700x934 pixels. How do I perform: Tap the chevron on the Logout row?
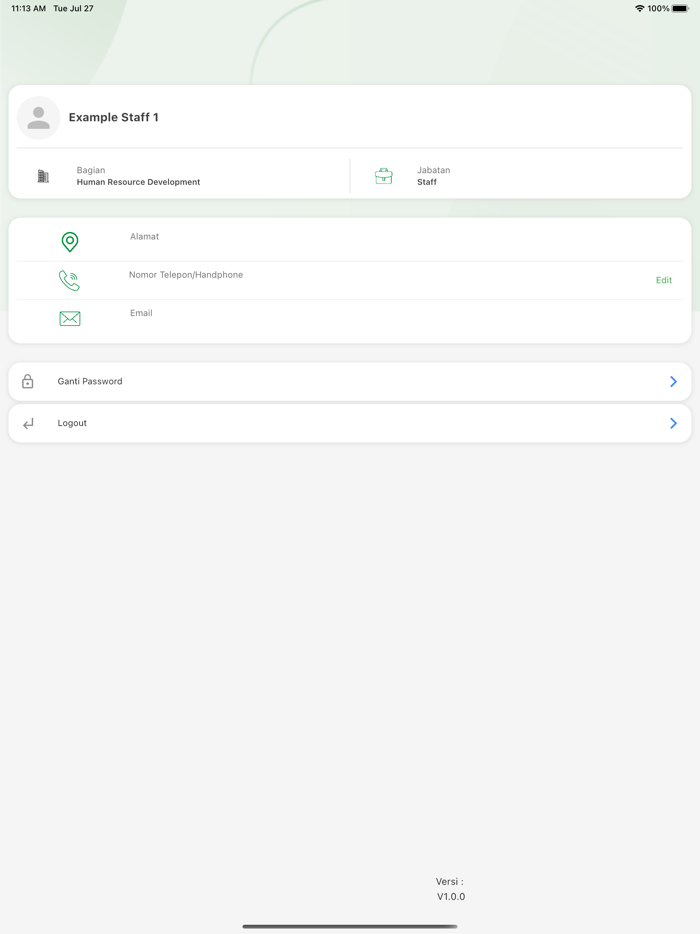(673, 424)
